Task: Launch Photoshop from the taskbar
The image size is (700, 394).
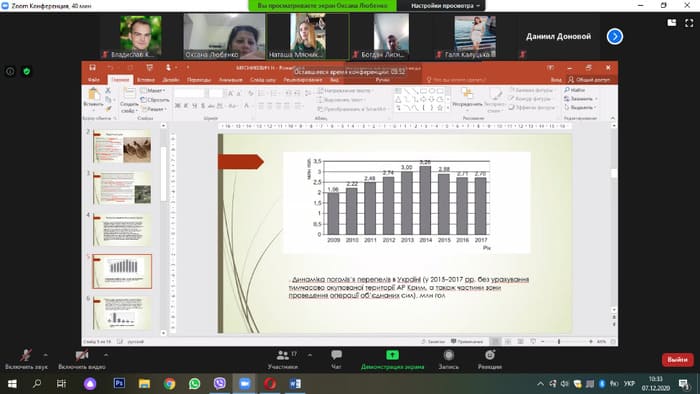Action: coord(119,383)
